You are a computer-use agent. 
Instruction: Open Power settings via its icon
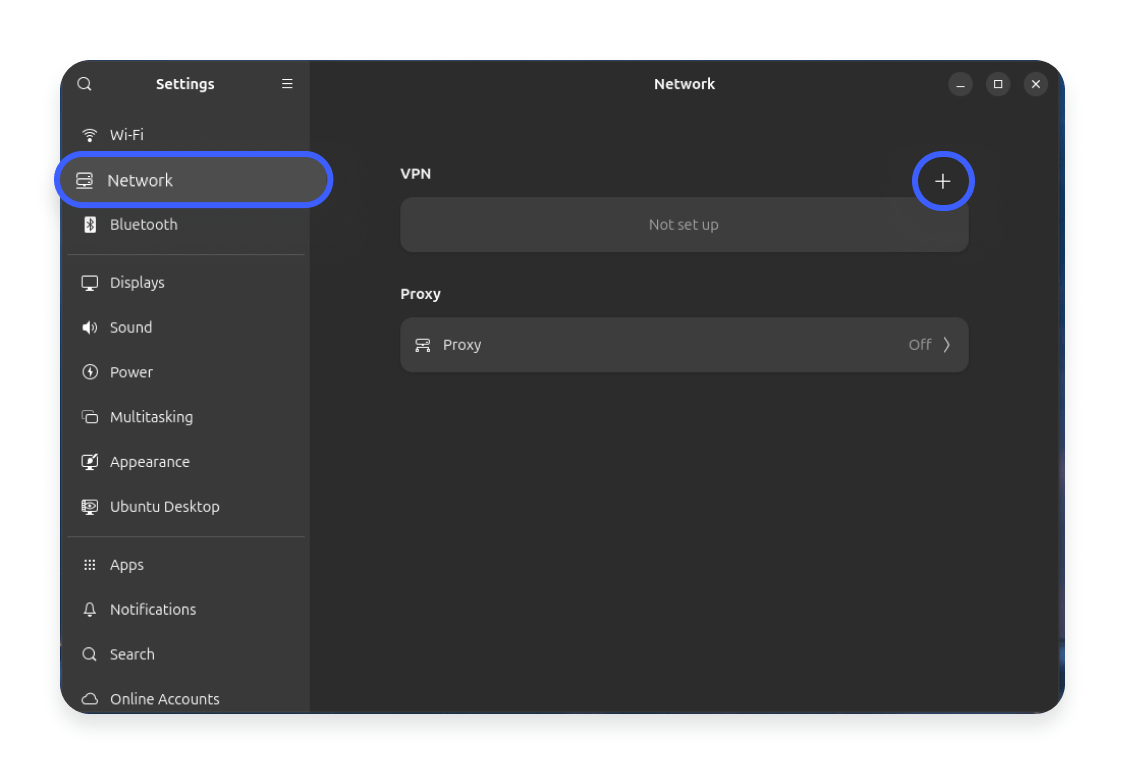pyautogui.click(x=89, y=372)
